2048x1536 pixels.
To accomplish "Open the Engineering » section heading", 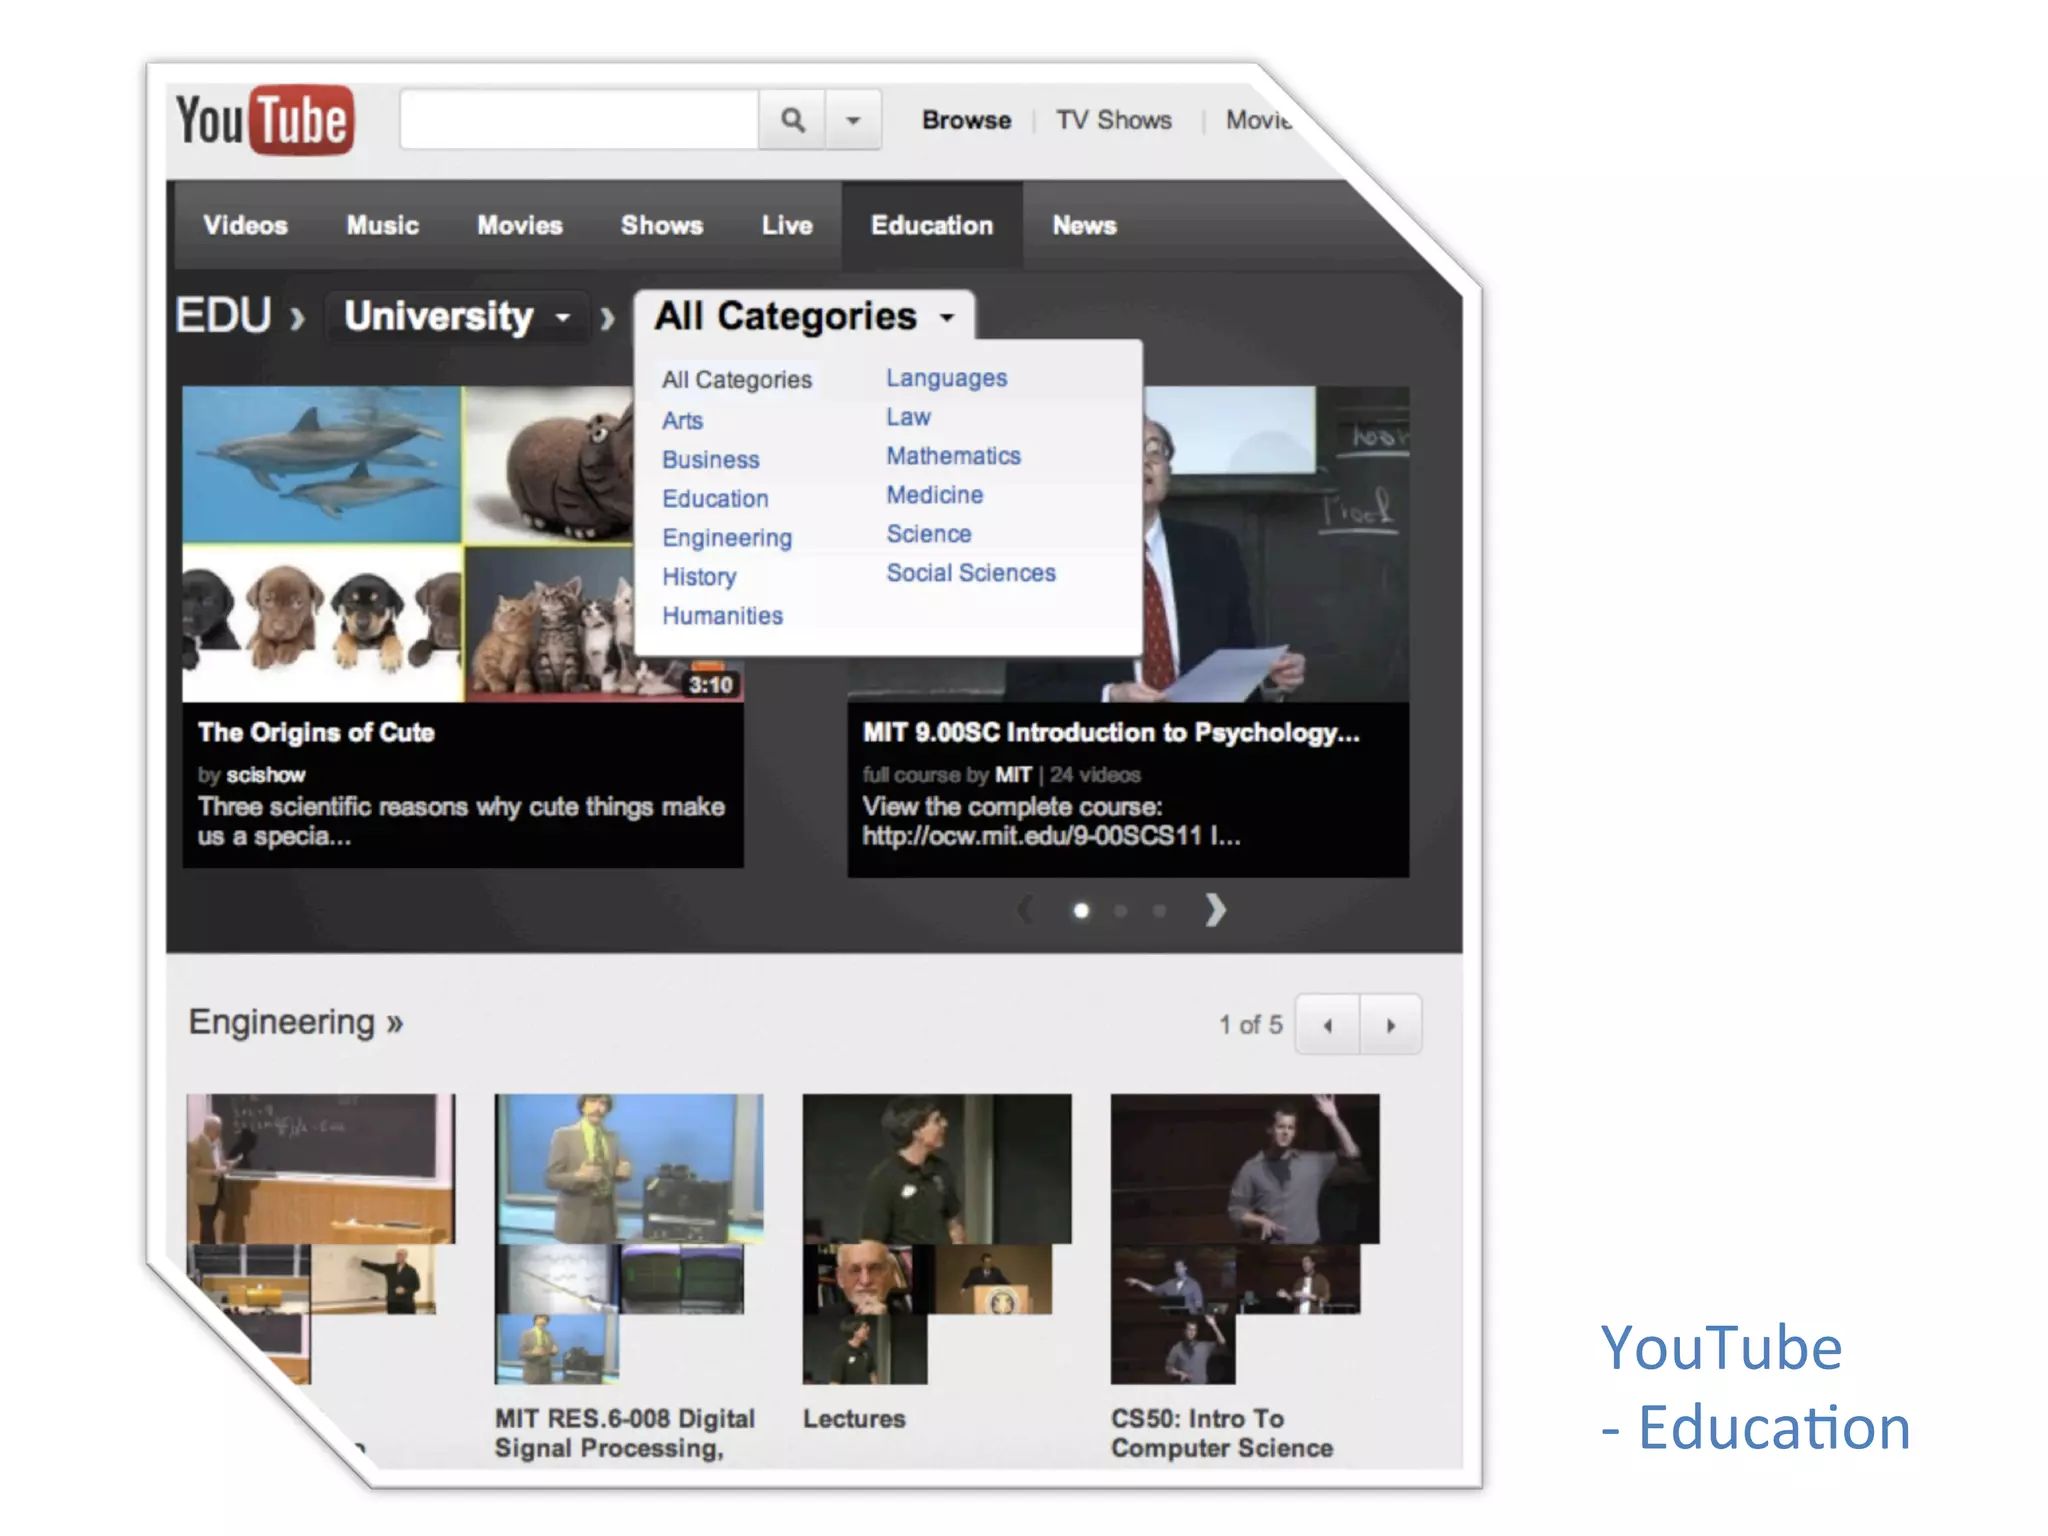I will click(296, 1022).
